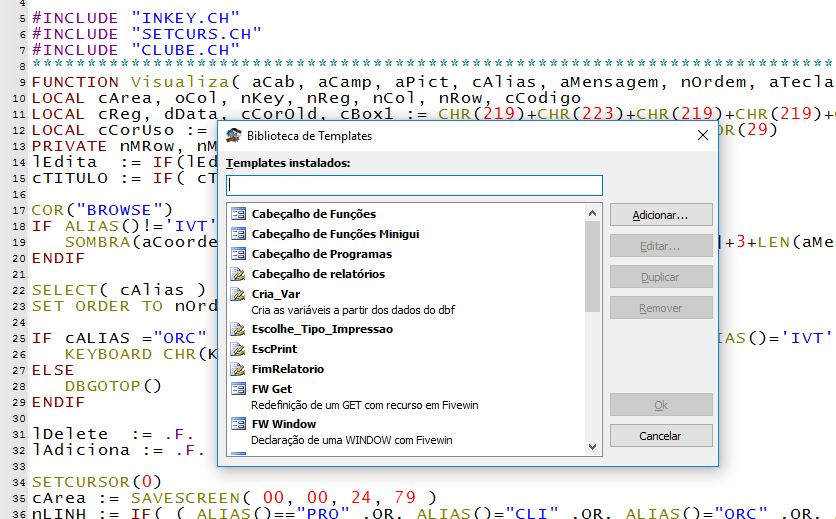This screenshot has width=836, height=519.
Task: Focus the Templates instalados search field
Action: [414, 185]
